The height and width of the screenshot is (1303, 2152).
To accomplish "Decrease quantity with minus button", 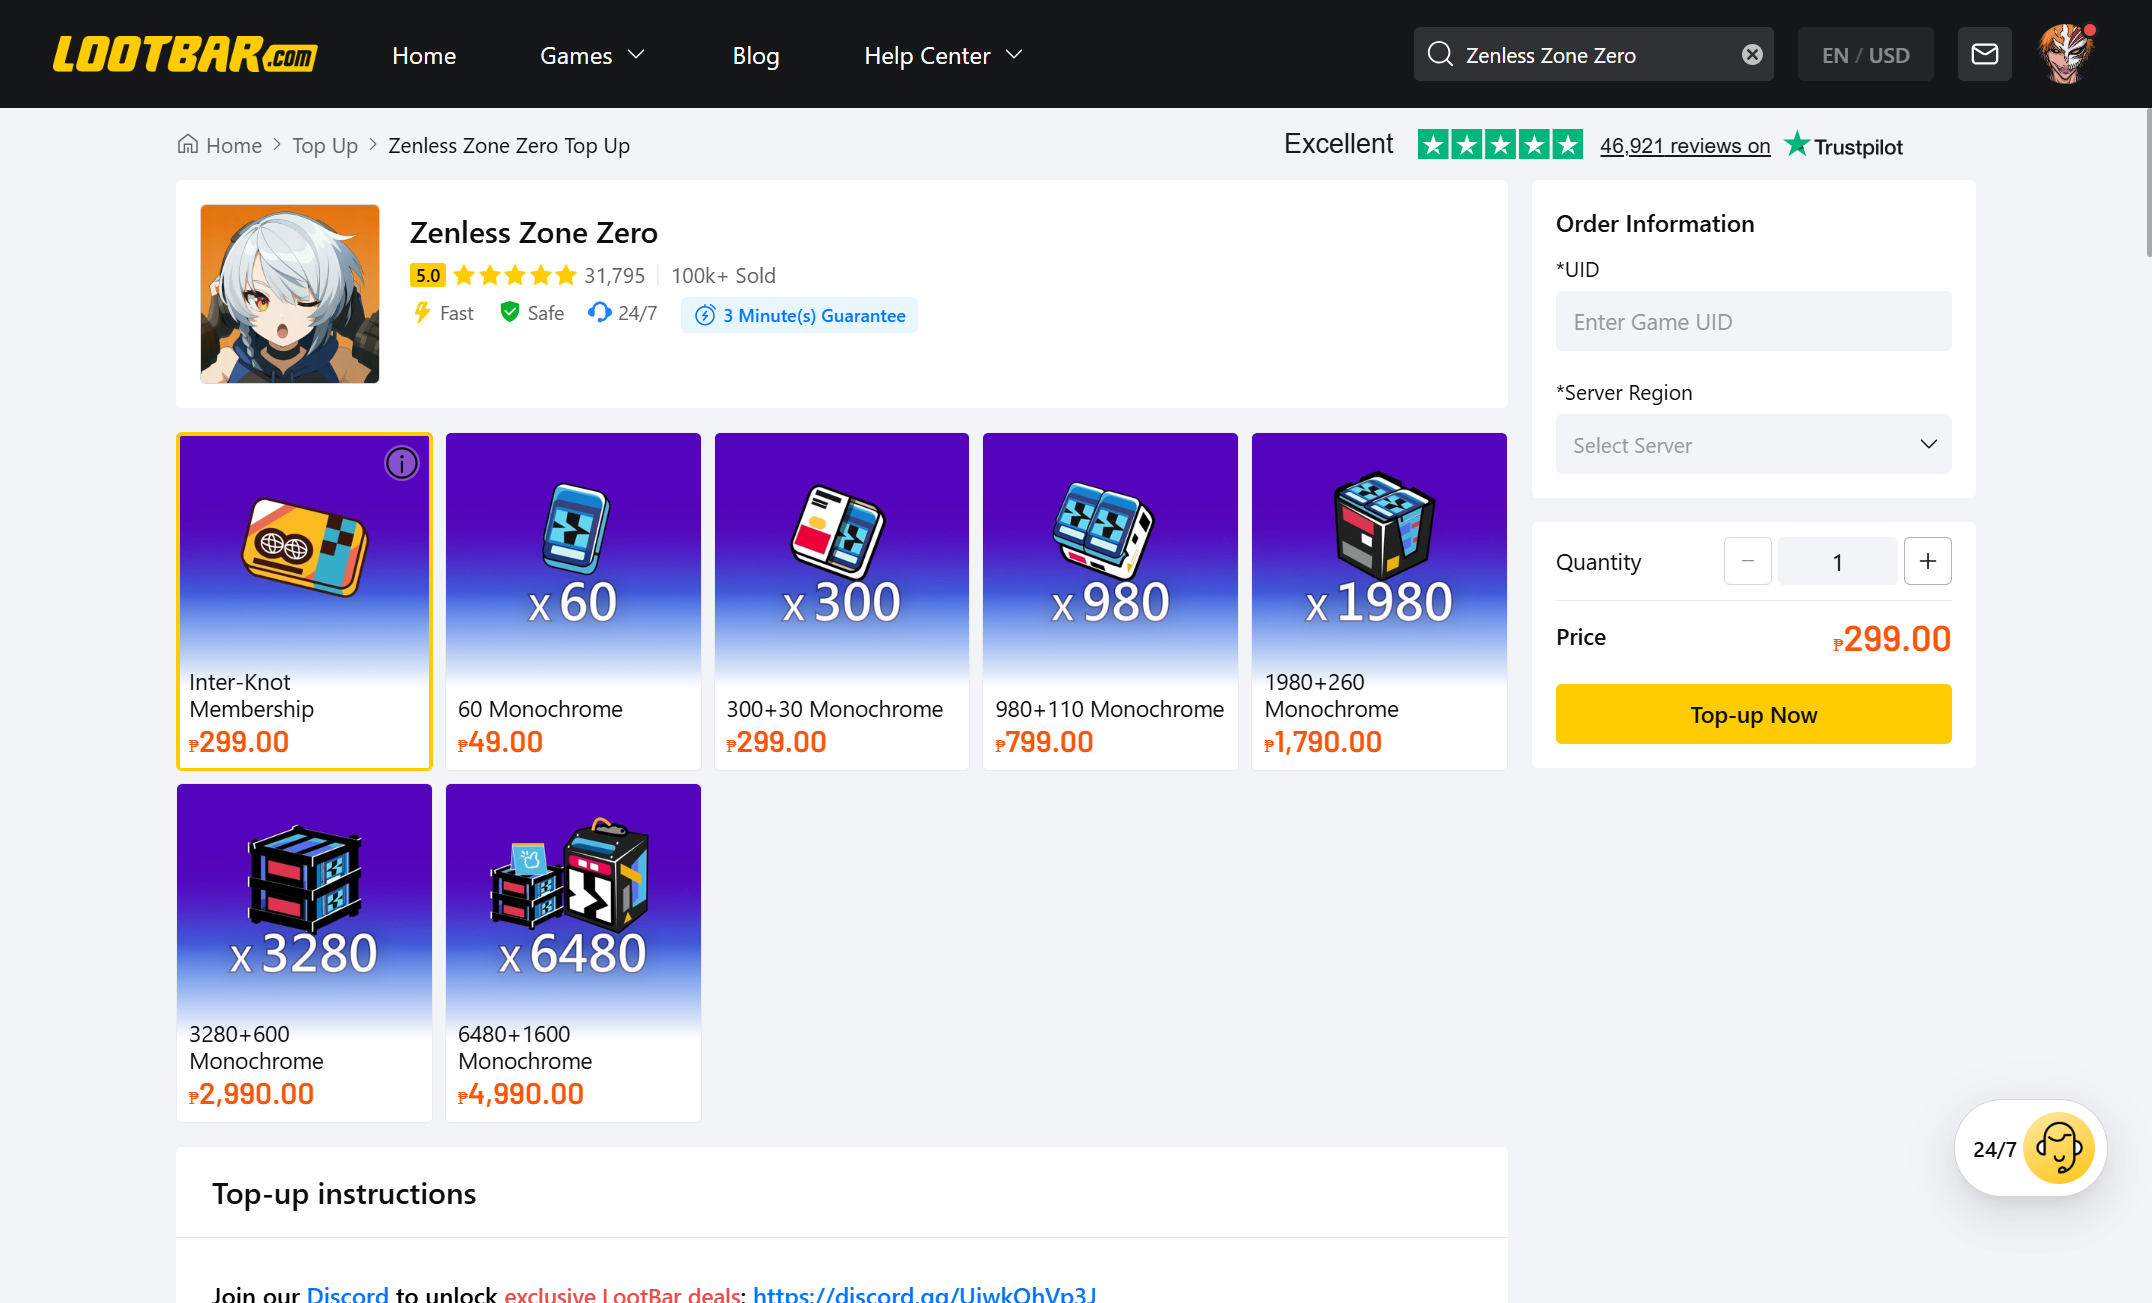I will 1748,561.
